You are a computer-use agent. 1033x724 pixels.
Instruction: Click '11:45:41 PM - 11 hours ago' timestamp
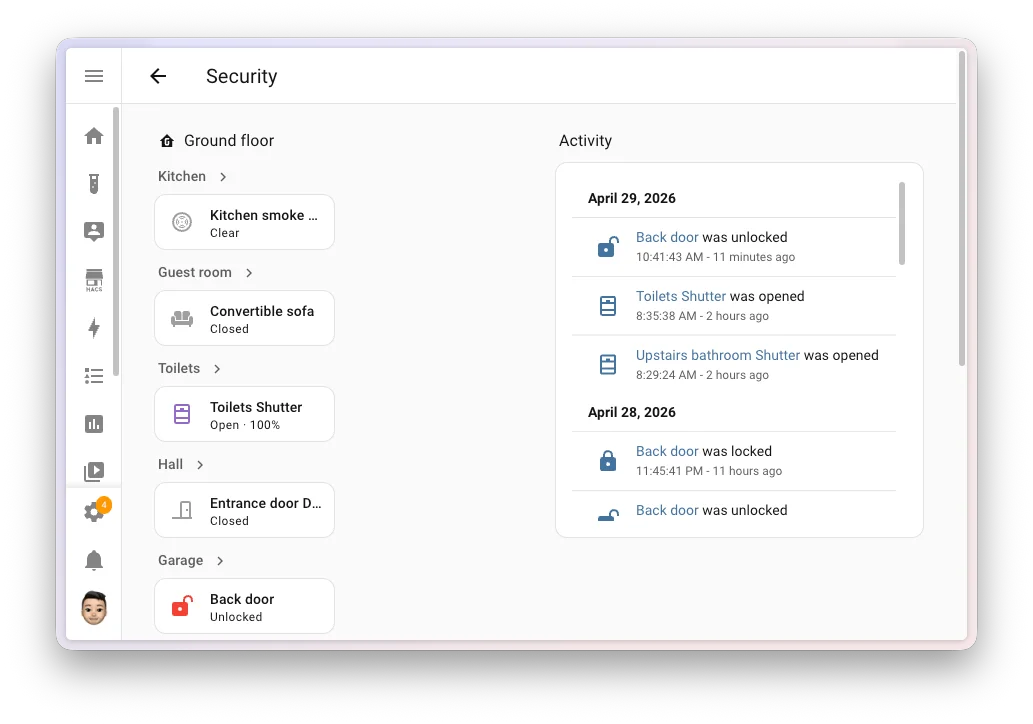tap(709, 471)
